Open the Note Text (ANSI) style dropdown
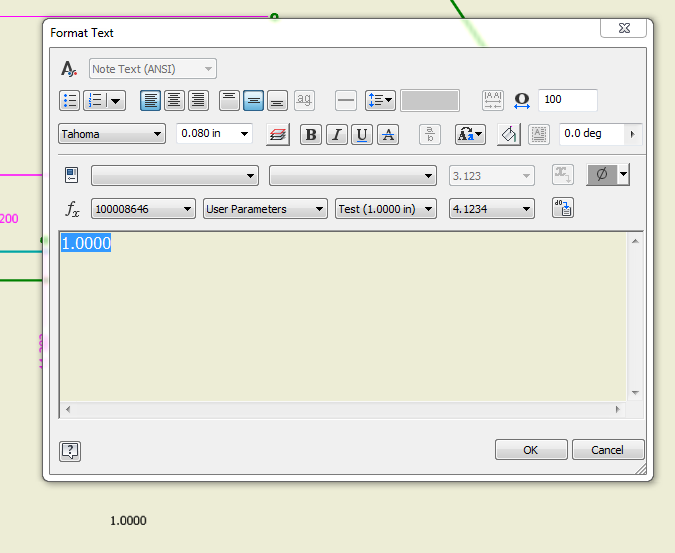The image size is (675, 553). point(153,69)
